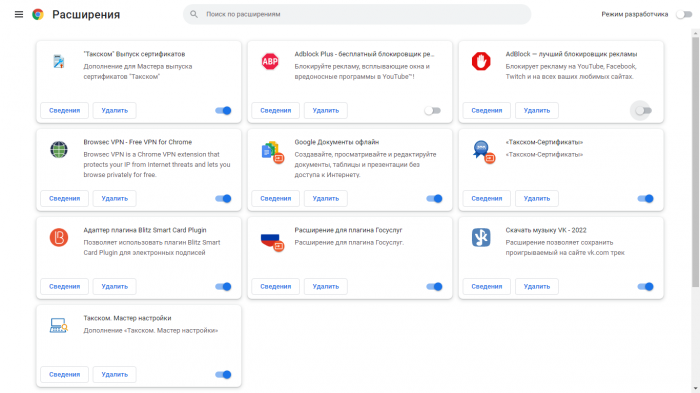Open Сведения for "Такском" Выпуск сертификатов

(x=64, y=110)
